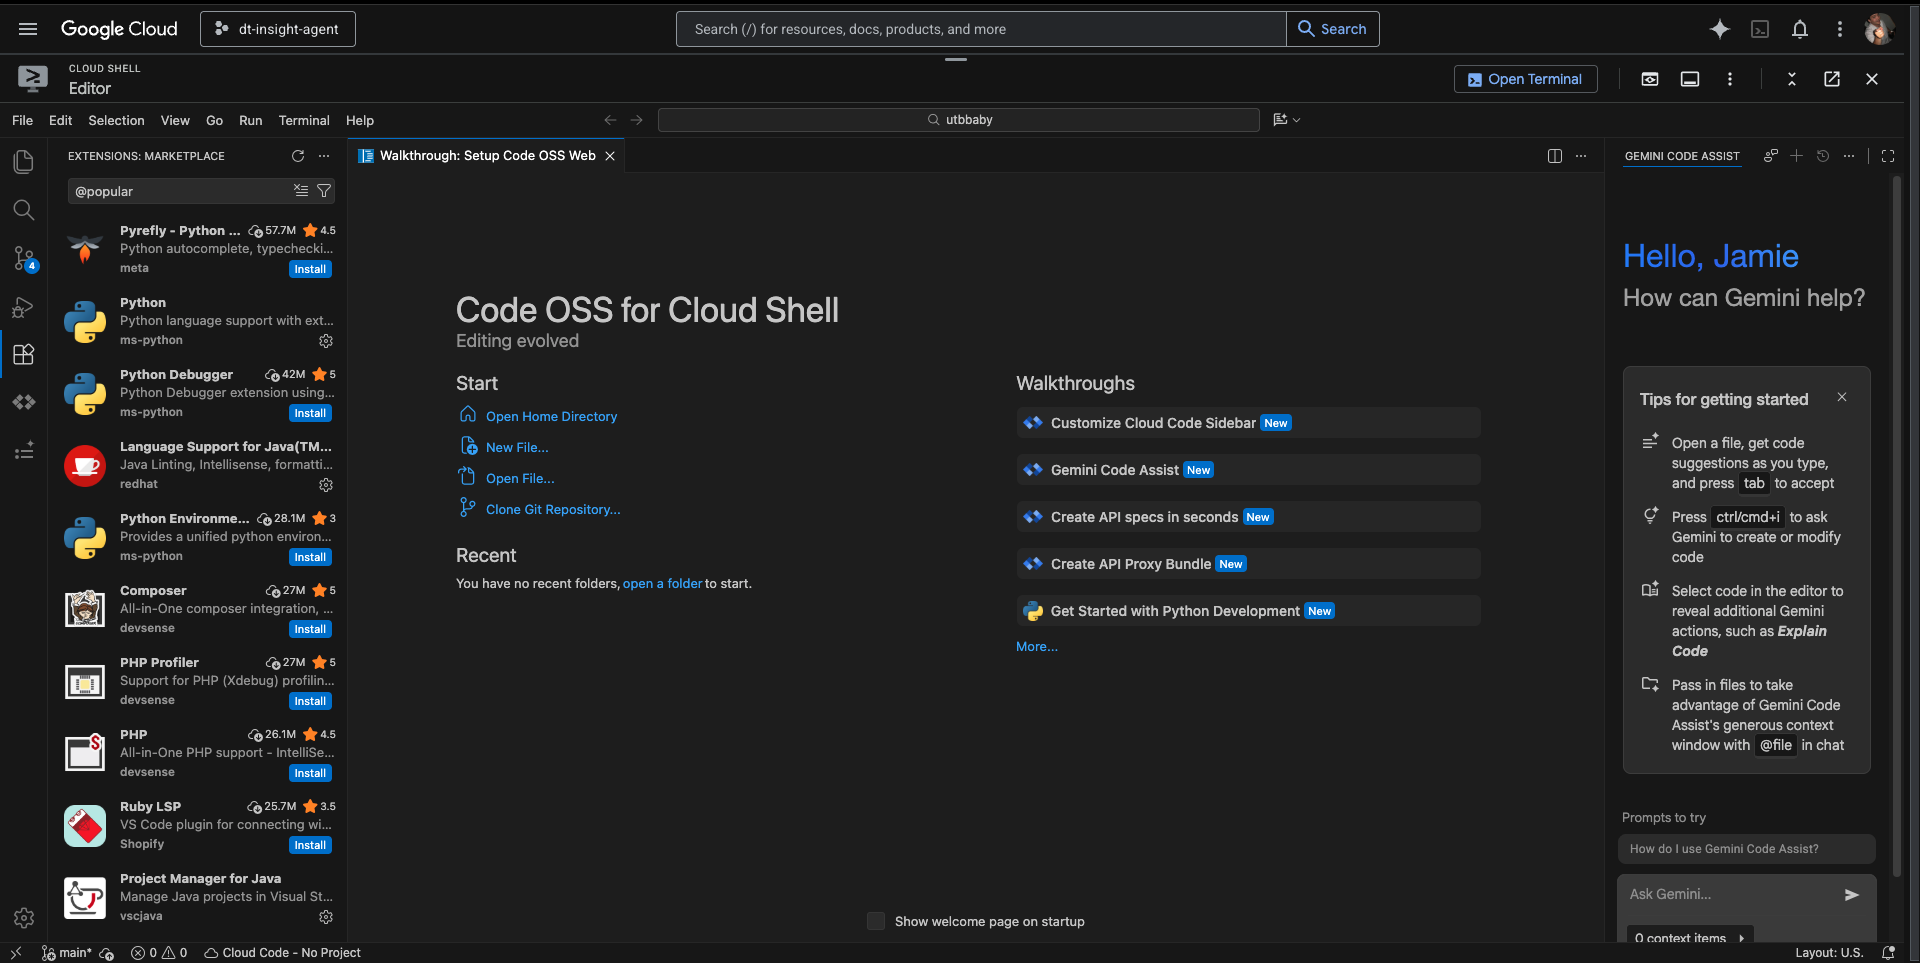1920x963 pixels.
Task: Clear extensions search results icon
Action: click(301, 190)
